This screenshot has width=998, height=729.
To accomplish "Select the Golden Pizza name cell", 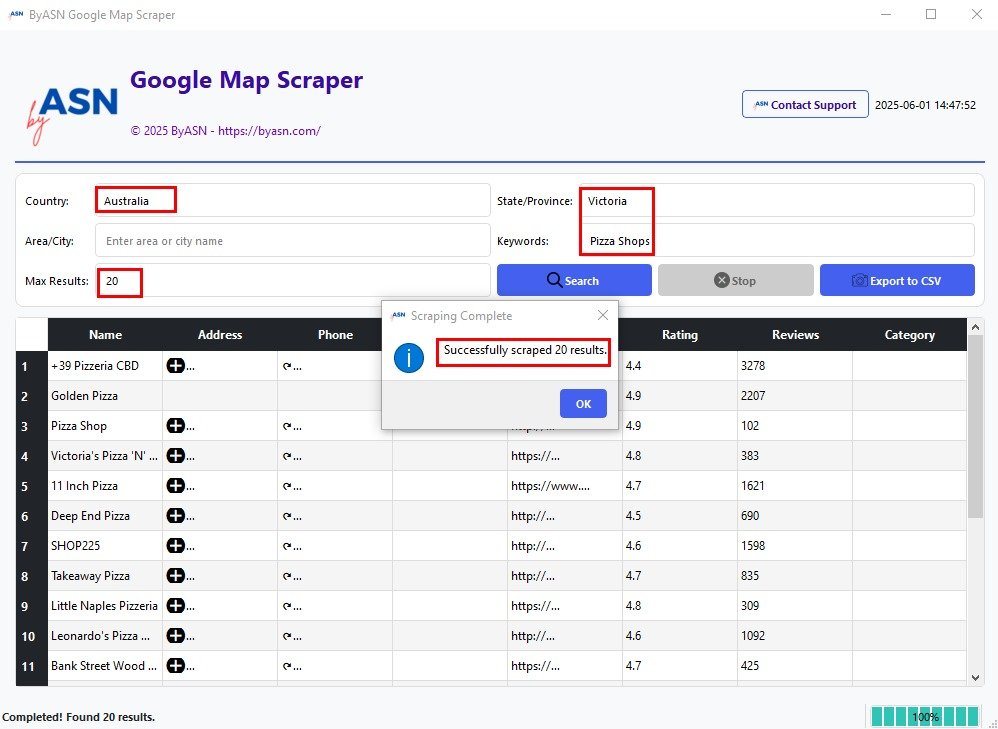I will (105, 395).
